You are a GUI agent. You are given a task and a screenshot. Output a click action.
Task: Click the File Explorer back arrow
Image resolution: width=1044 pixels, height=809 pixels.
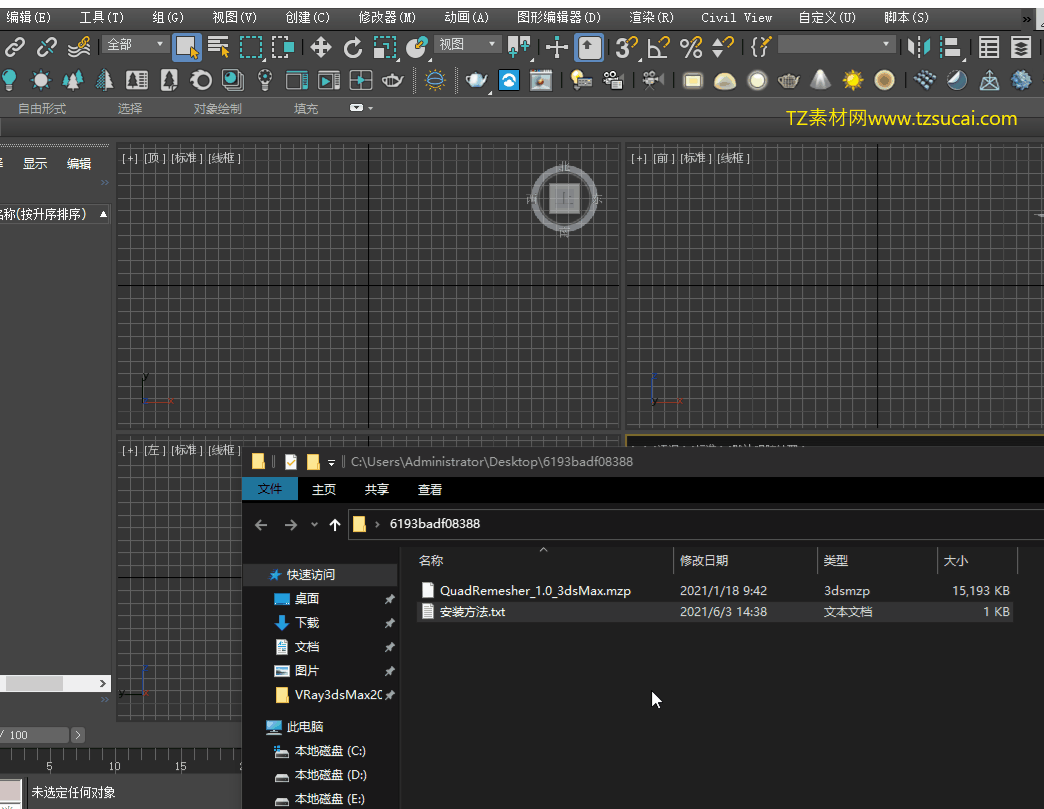coord(261,525)
